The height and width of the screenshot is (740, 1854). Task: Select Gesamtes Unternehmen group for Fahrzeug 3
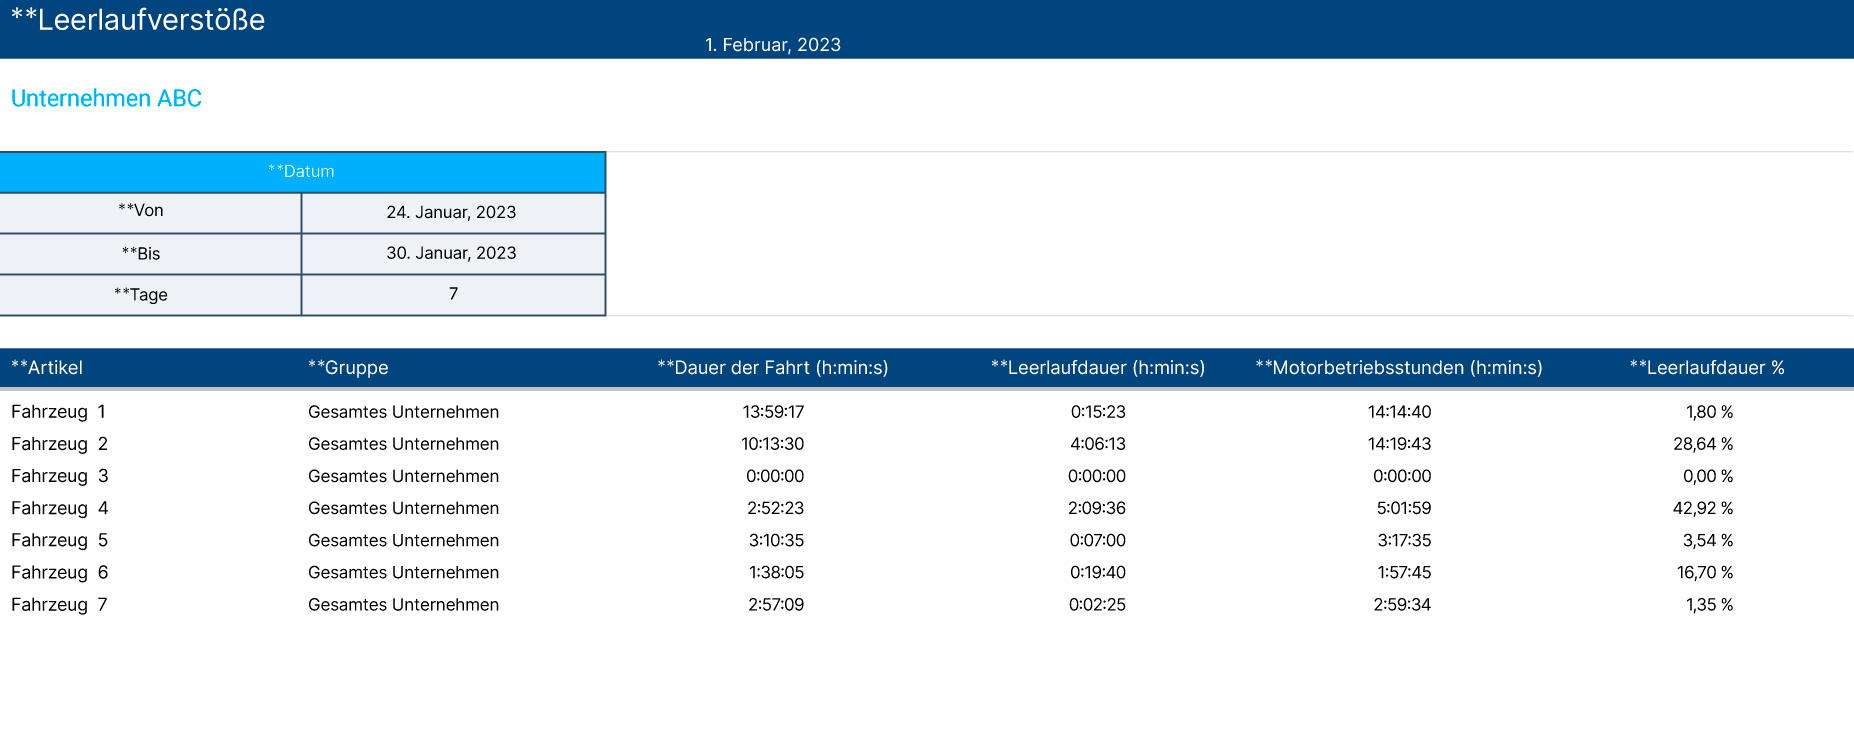point(403,476)
